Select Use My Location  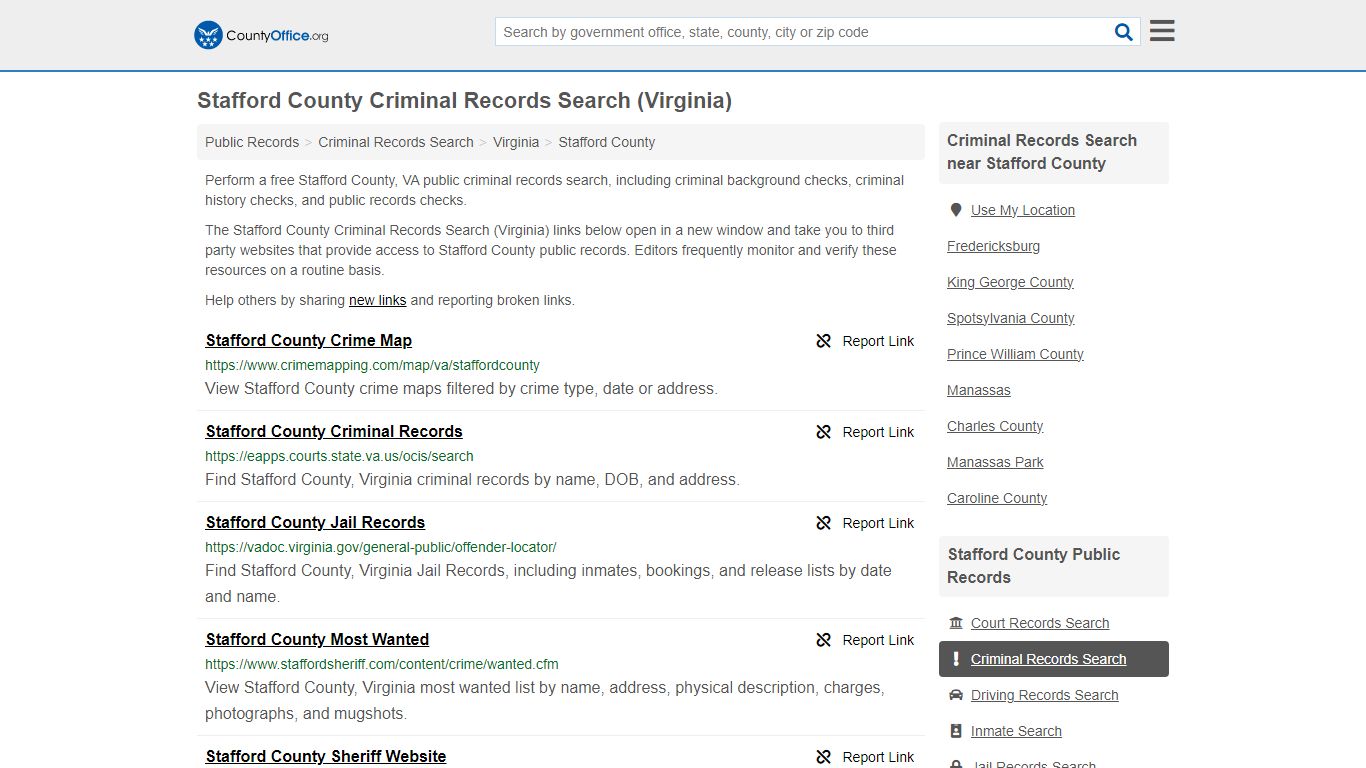click(x=1023, y=210)
